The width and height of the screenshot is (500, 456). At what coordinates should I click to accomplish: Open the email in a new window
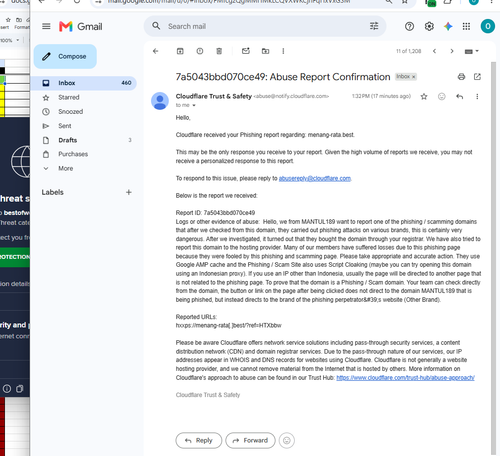(477, 77)
